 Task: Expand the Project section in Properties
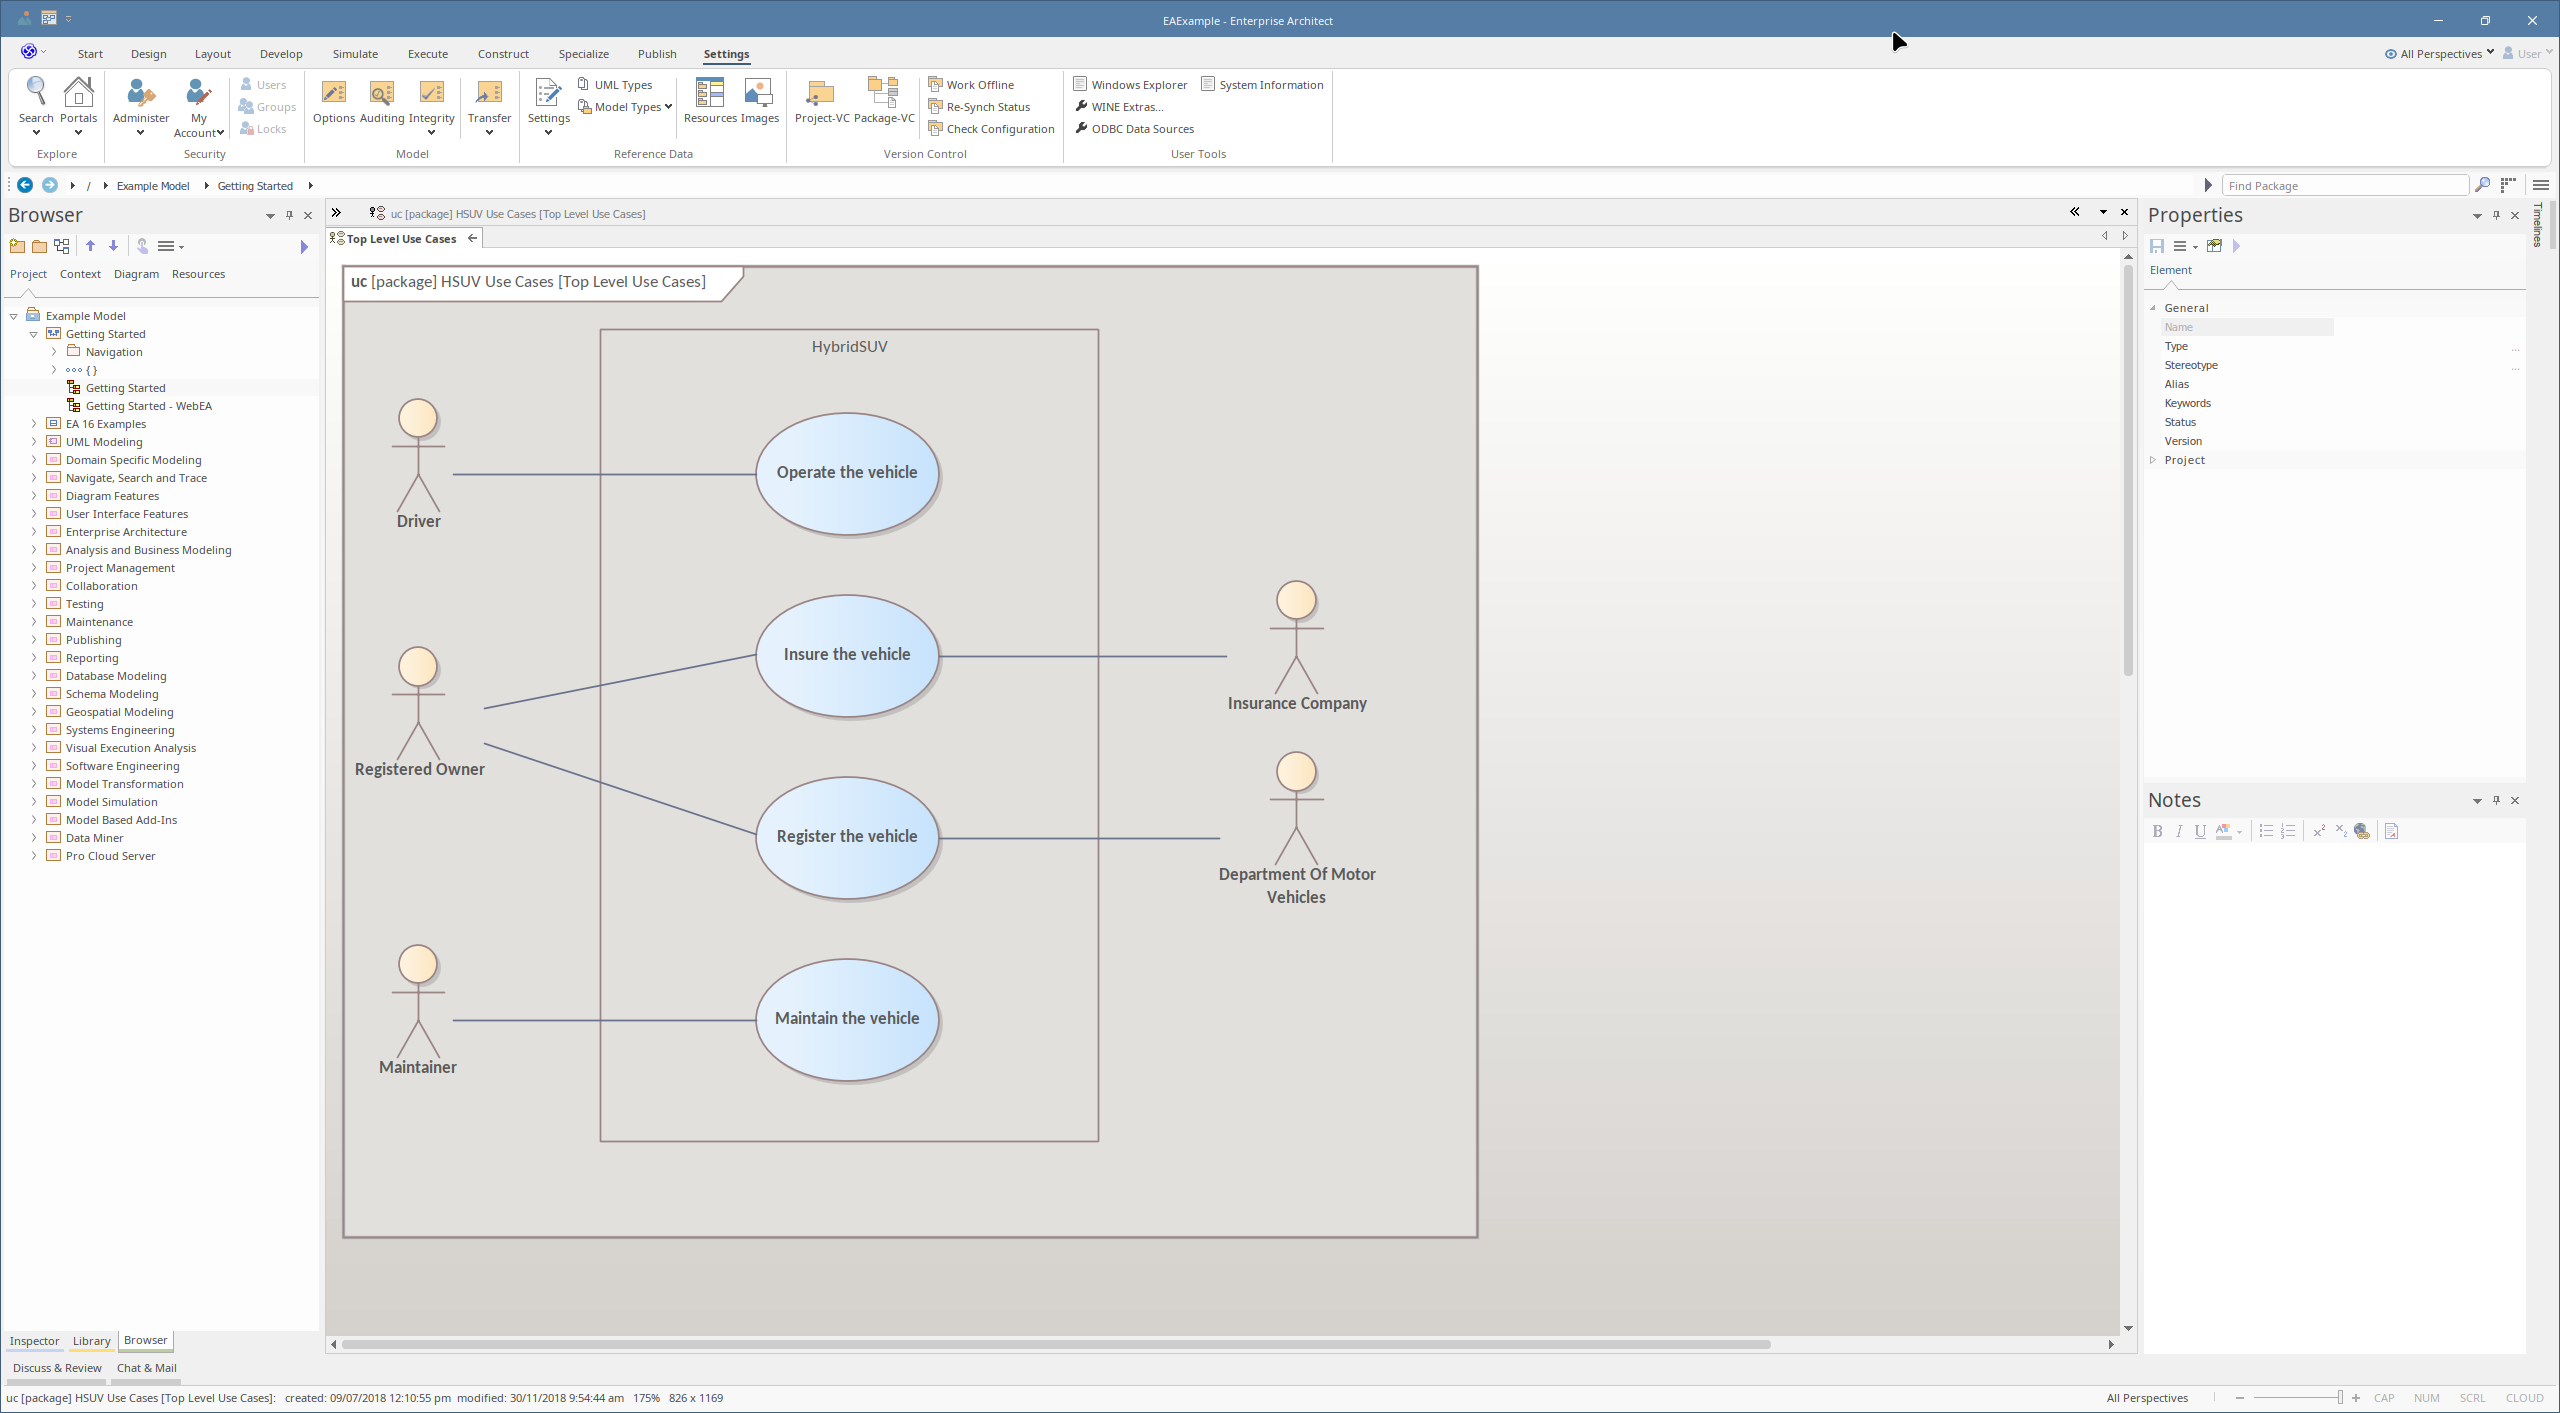click(x=2154, y=460)
